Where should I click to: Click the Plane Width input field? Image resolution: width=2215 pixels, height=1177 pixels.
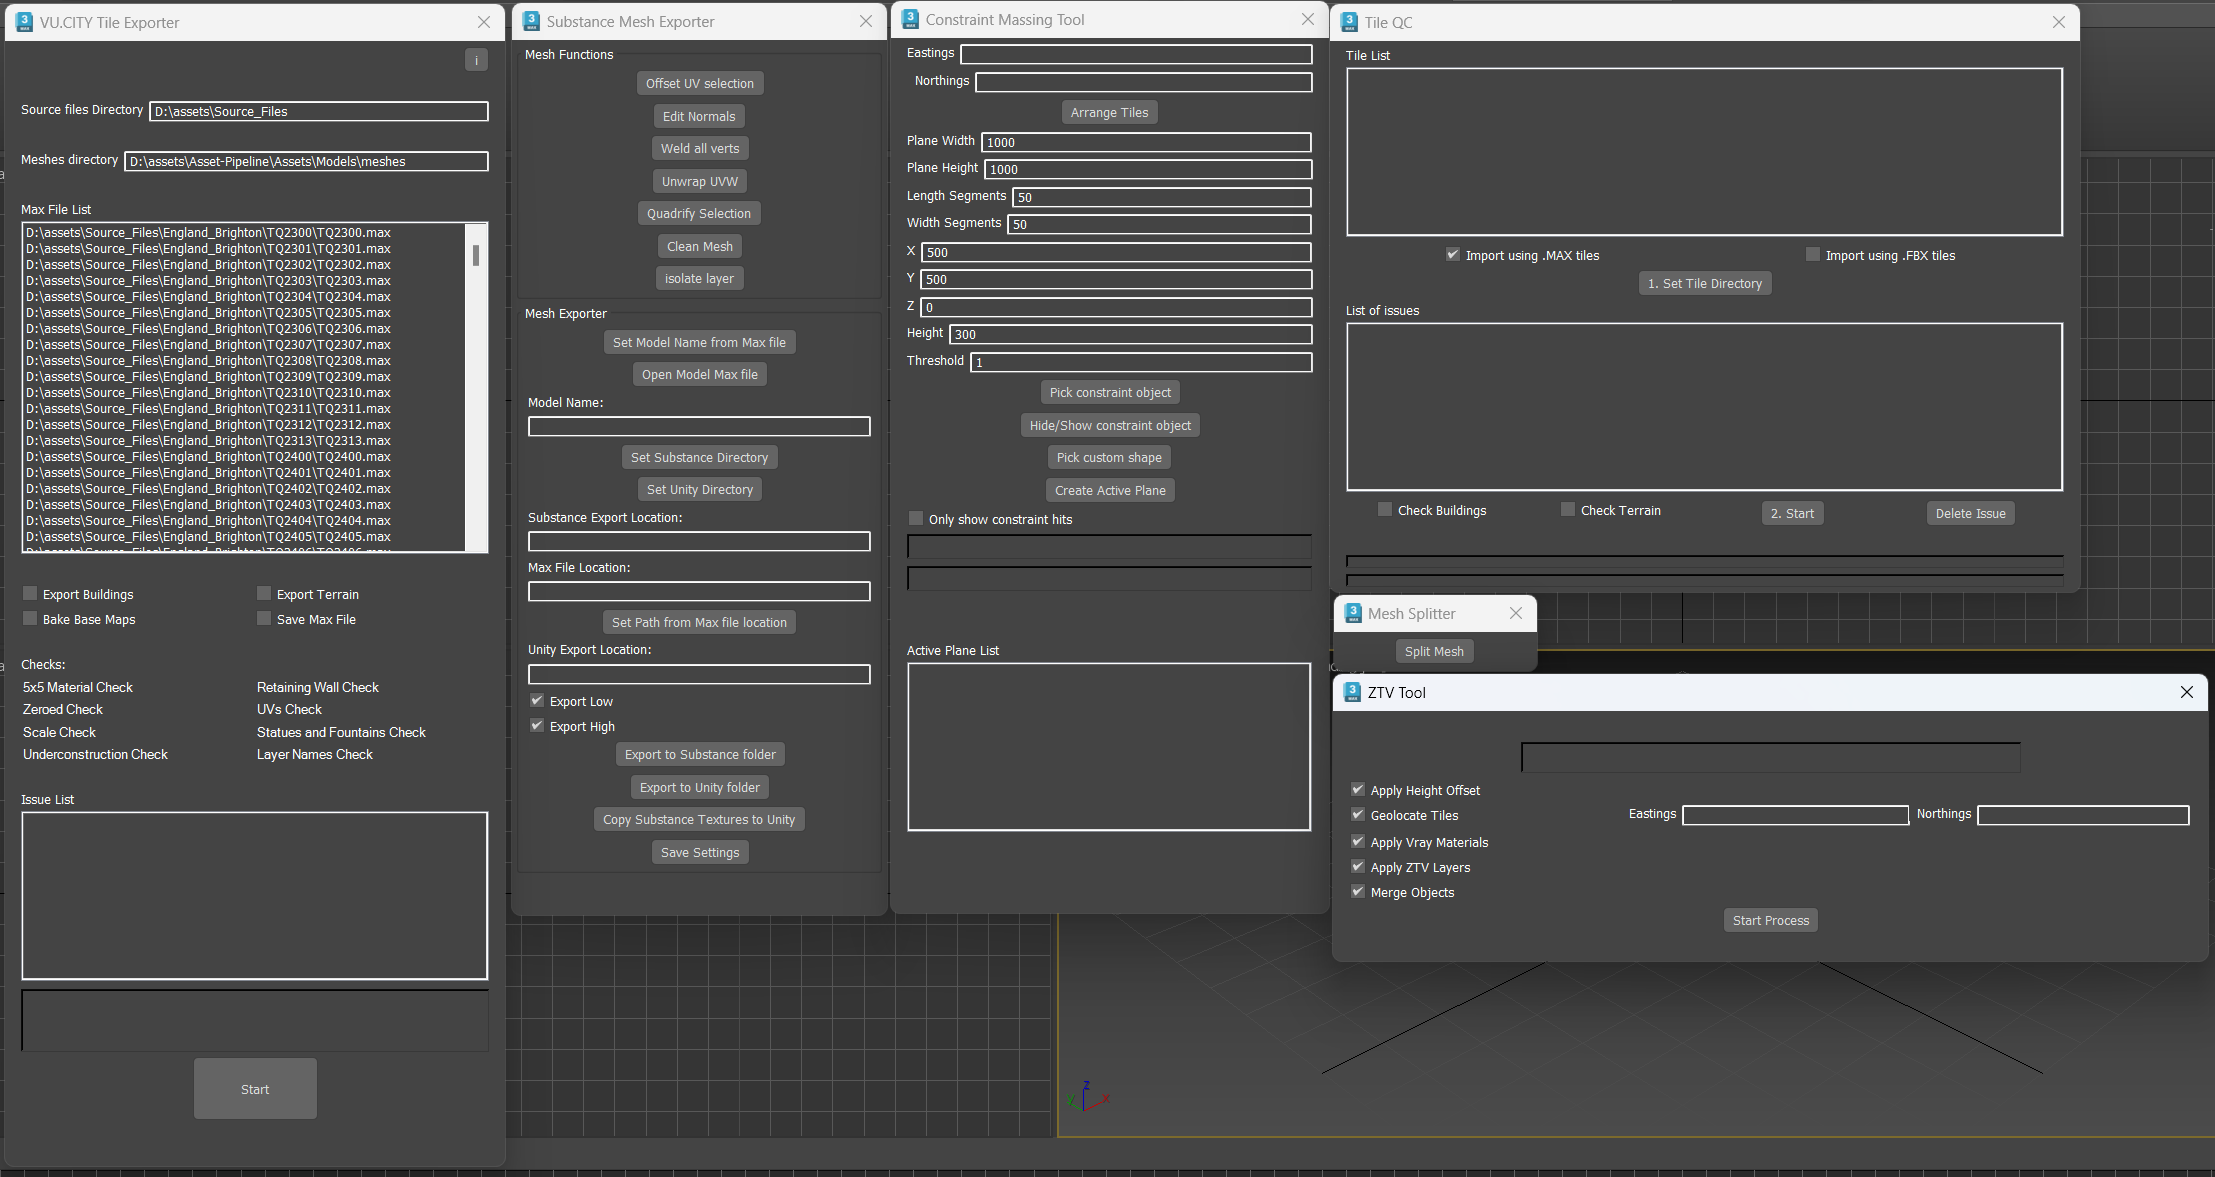click(x=1145, y=142)
